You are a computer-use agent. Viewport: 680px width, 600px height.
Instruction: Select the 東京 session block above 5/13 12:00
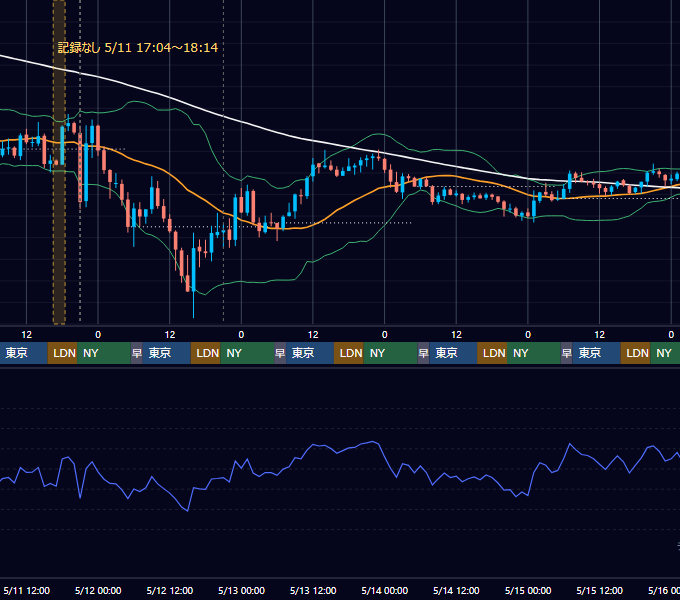click(x=310, y=353)
